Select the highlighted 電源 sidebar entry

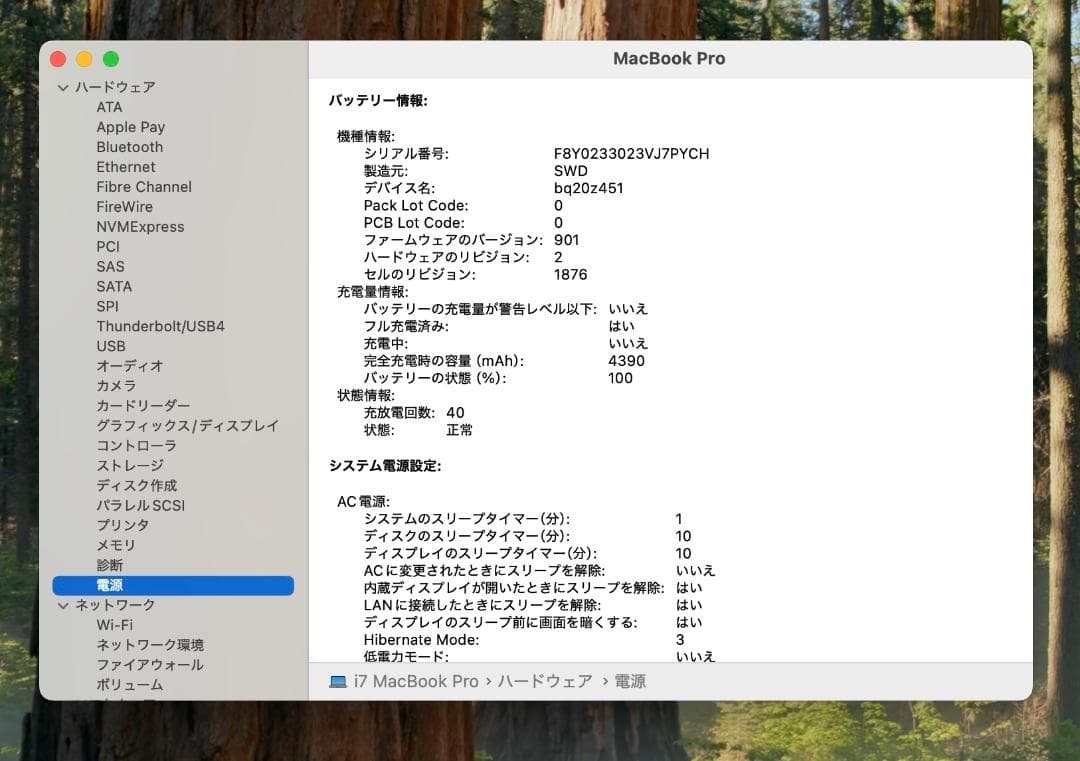[110, 584]
